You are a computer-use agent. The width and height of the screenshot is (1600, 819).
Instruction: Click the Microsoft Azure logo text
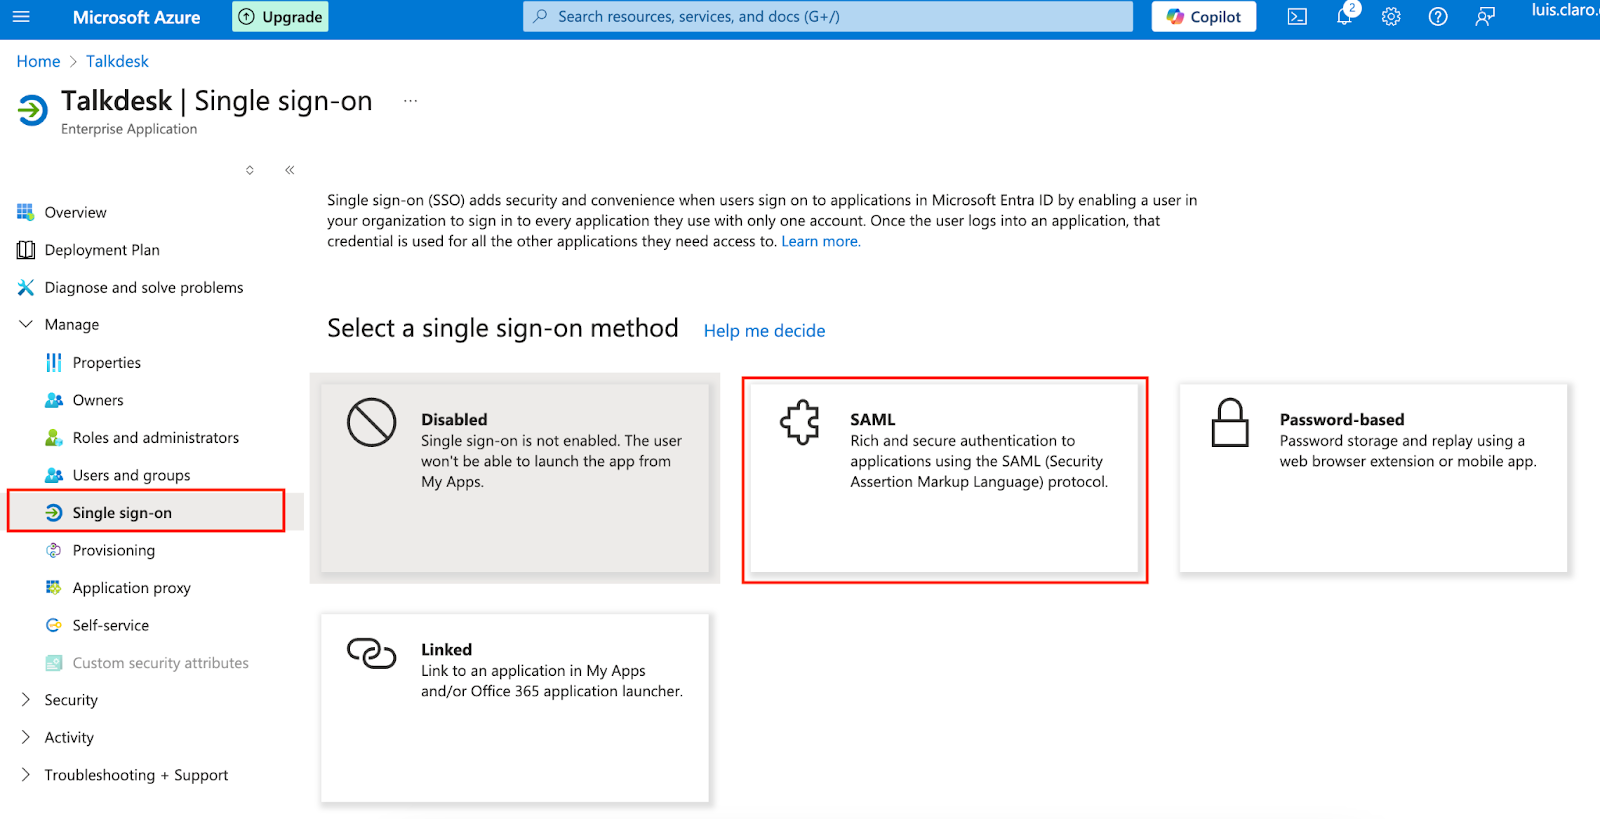[x=136, y=17]
